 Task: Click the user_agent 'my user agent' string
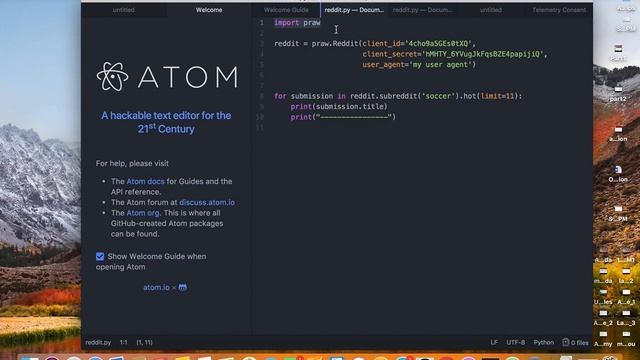pyautogui.click(x=440, y=65)
